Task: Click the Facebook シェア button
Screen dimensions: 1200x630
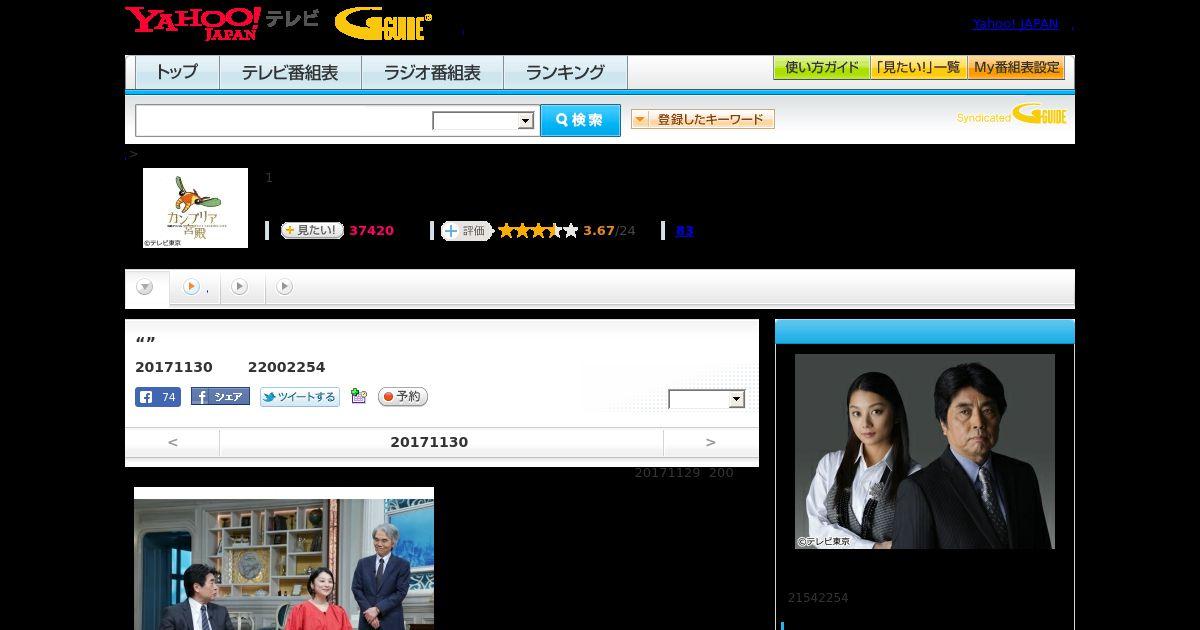Action: pos(220,397)
